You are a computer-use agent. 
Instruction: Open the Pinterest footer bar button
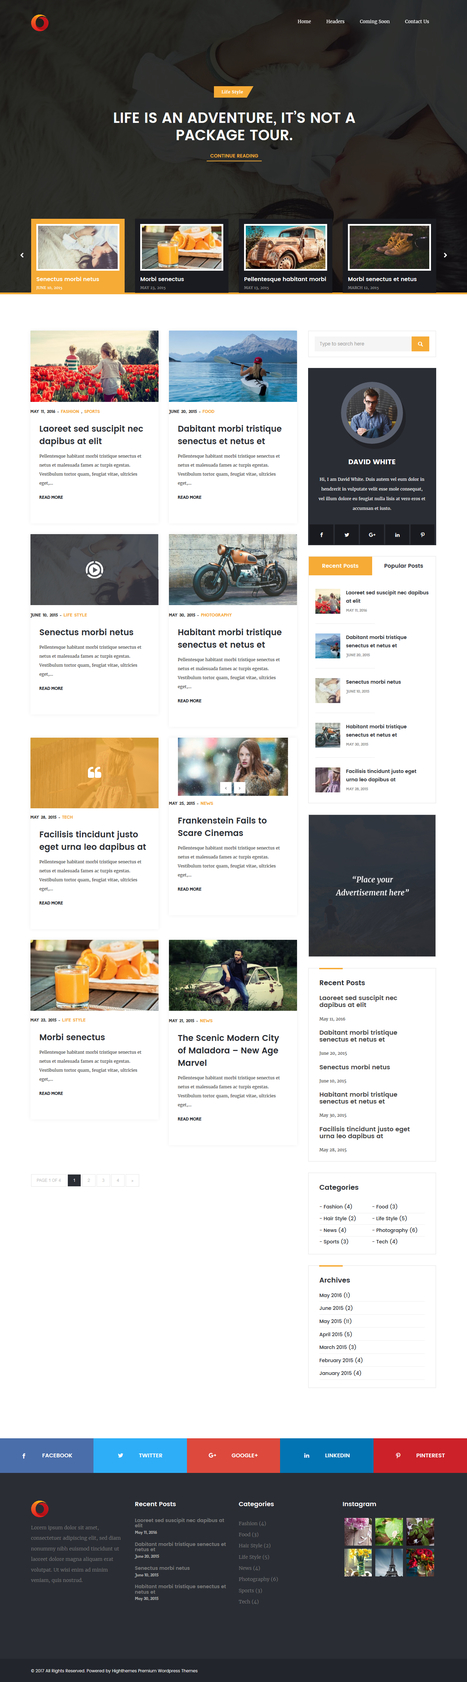(x=420, y=1455)
